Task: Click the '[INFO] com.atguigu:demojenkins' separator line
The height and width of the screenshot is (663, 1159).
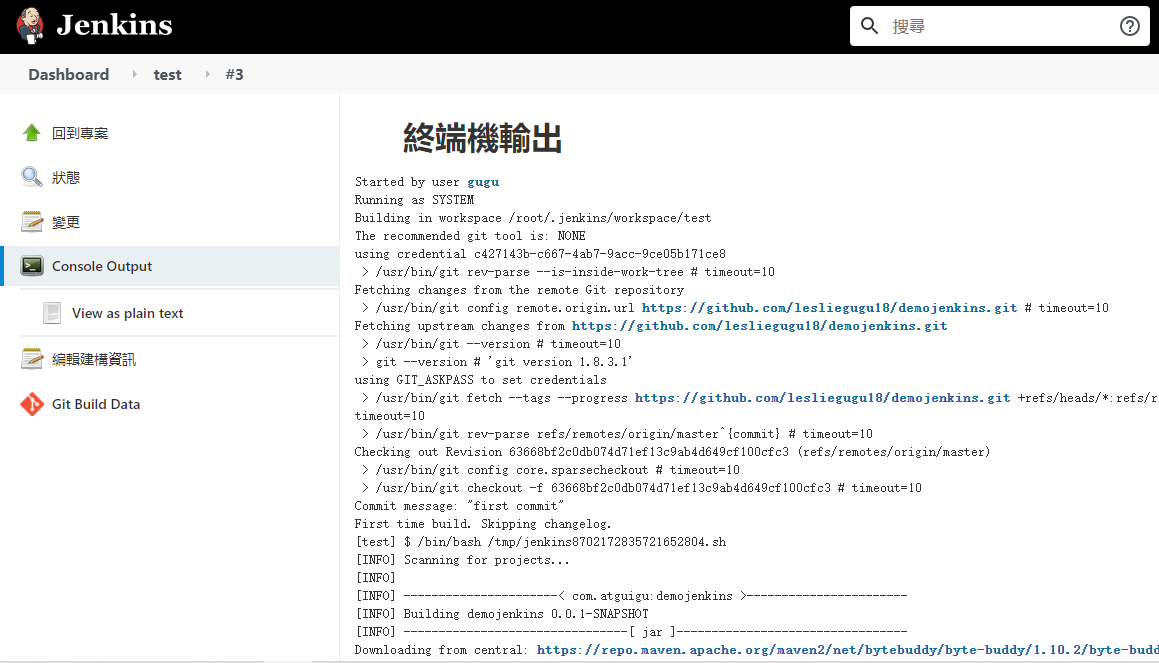Action: point(631,596)
